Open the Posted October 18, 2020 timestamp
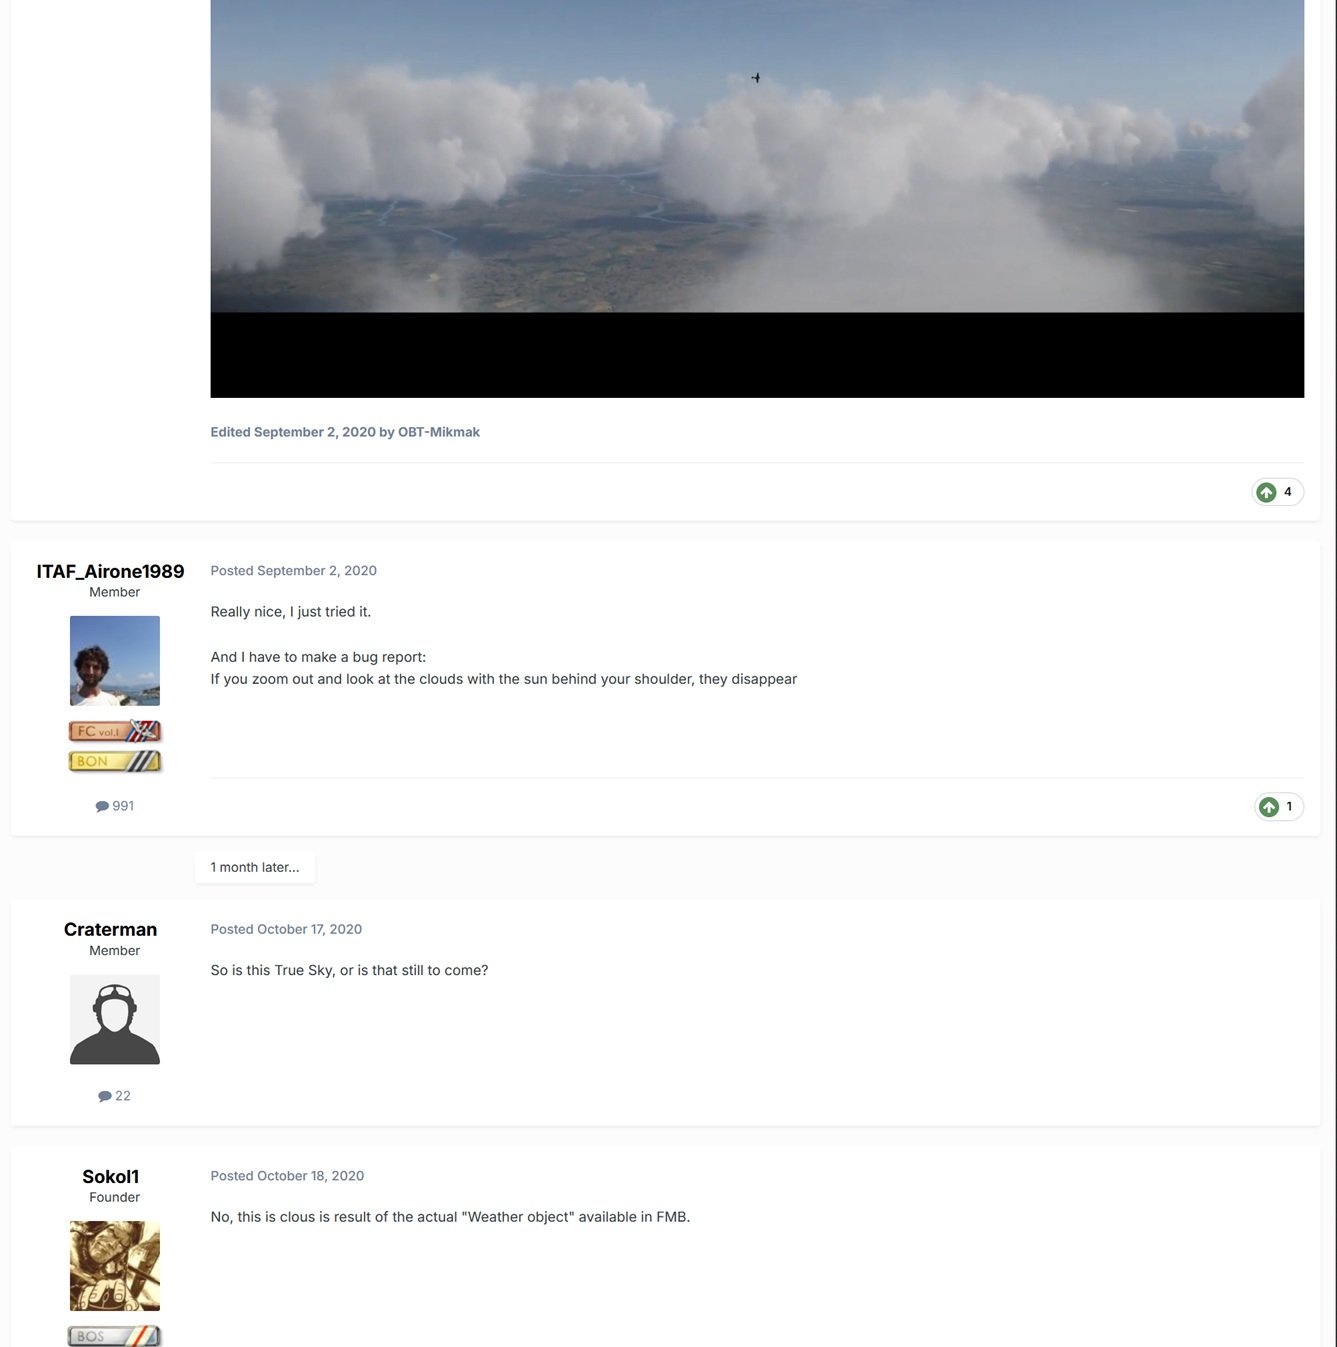Viewport: 1337px width, 1347px height. tap(287, 1176)
